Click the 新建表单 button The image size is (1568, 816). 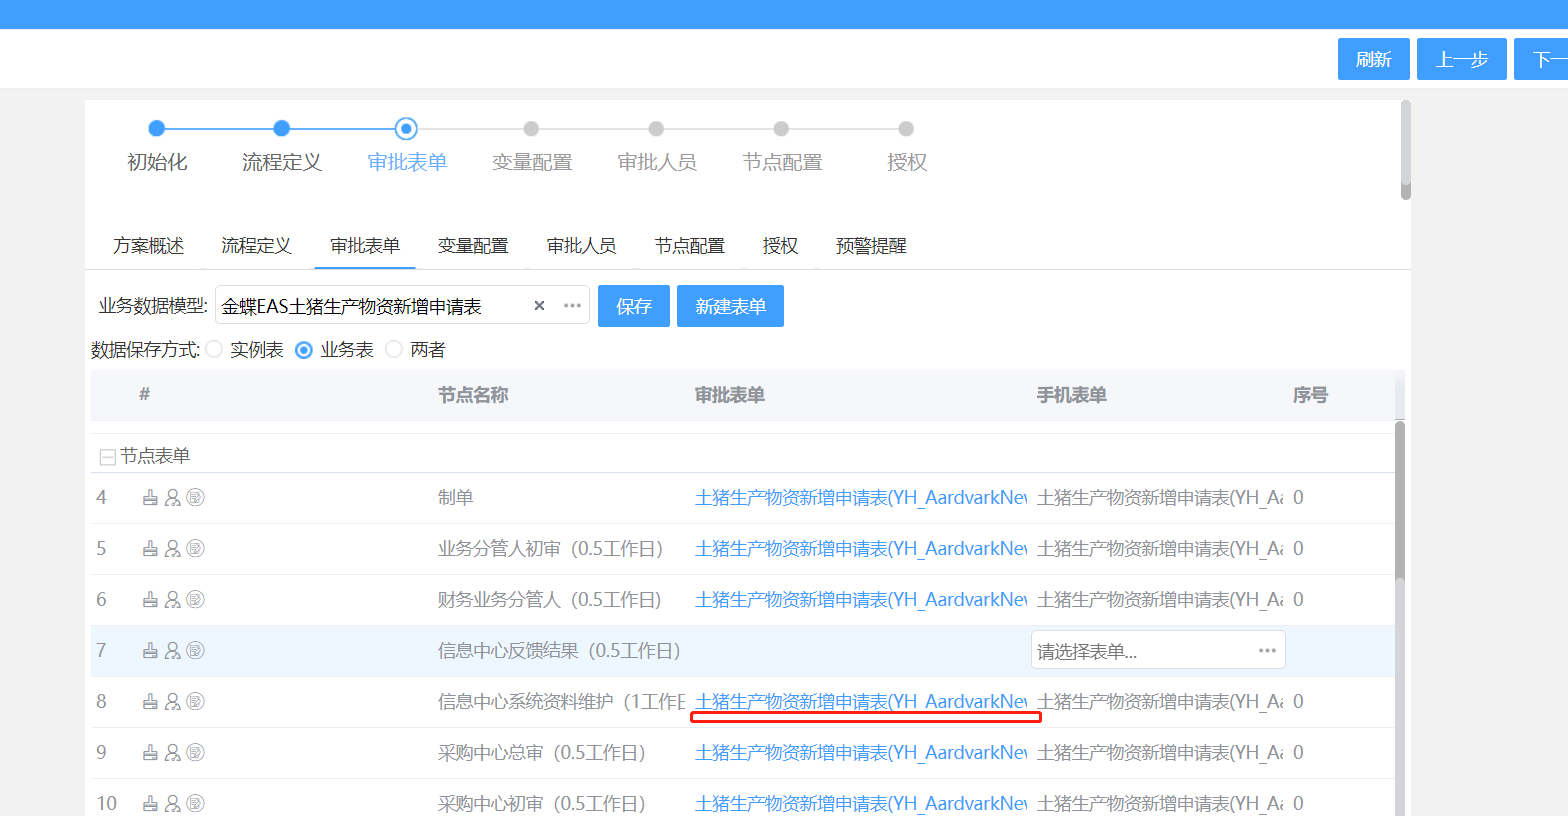730,306
